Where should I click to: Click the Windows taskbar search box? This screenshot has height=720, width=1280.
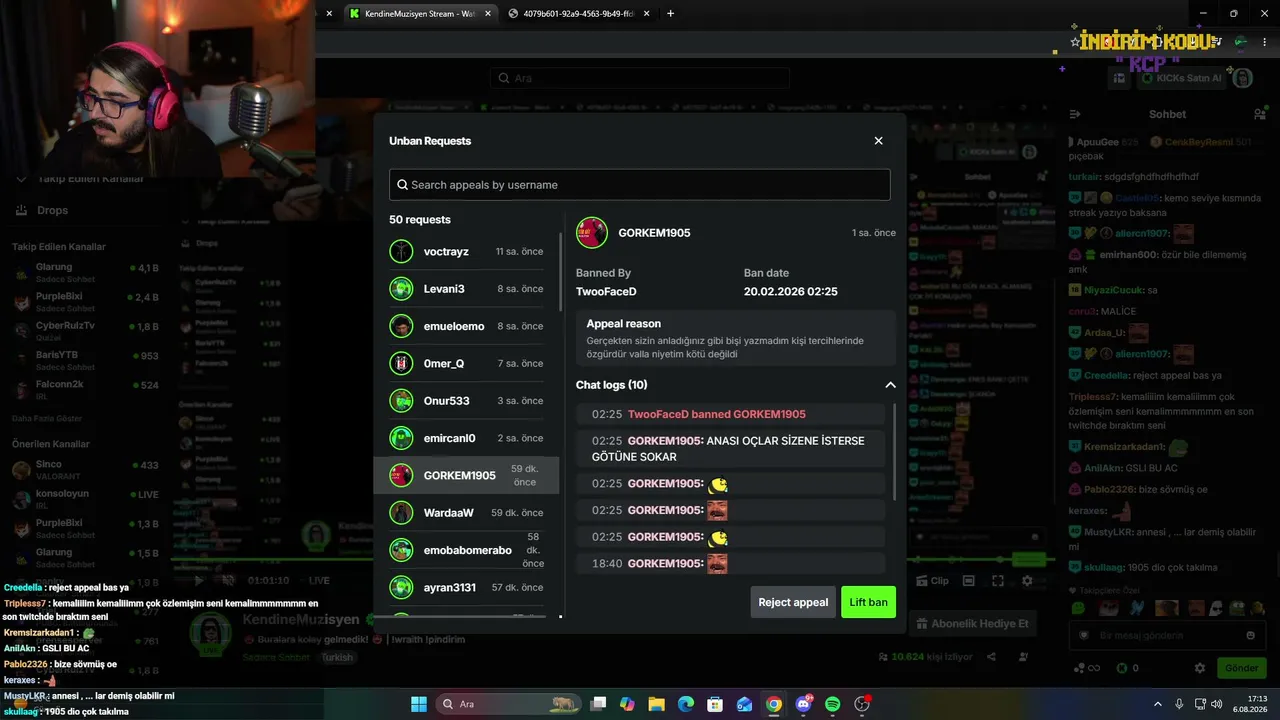pos(509,704)
